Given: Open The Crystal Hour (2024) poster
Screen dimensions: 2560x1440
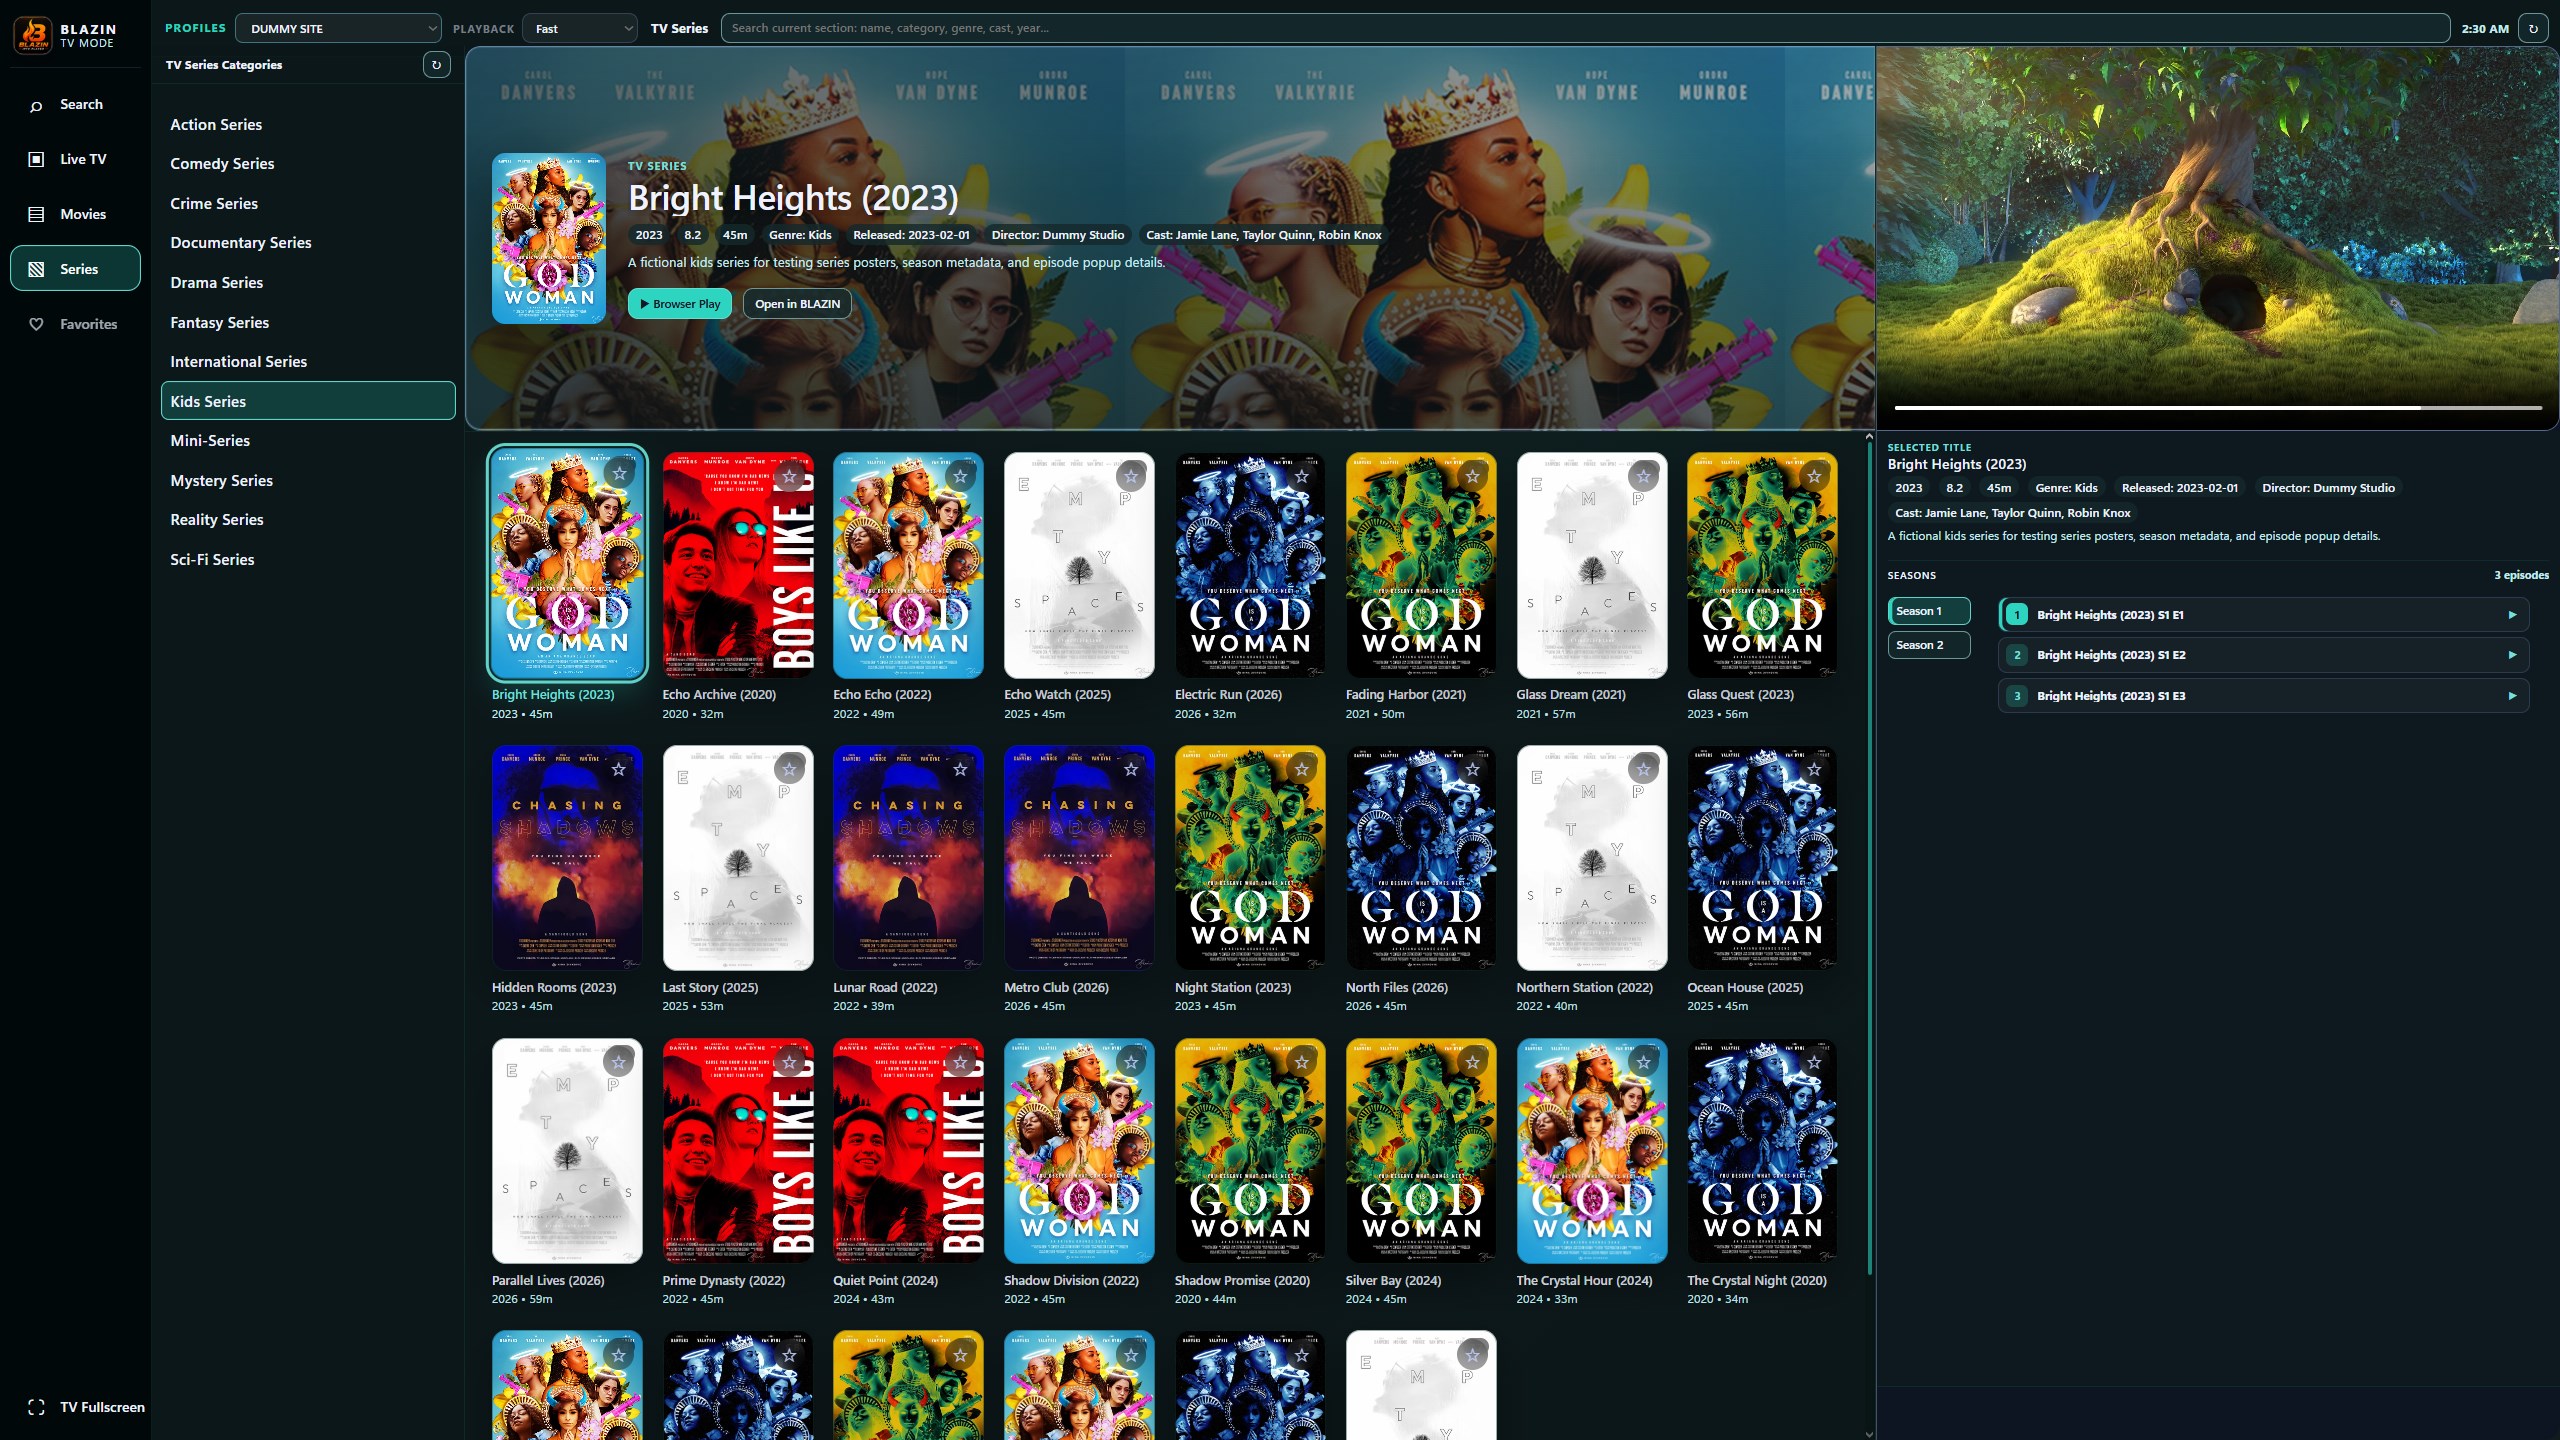Looking at the screenshot, I should 1591,1150.
